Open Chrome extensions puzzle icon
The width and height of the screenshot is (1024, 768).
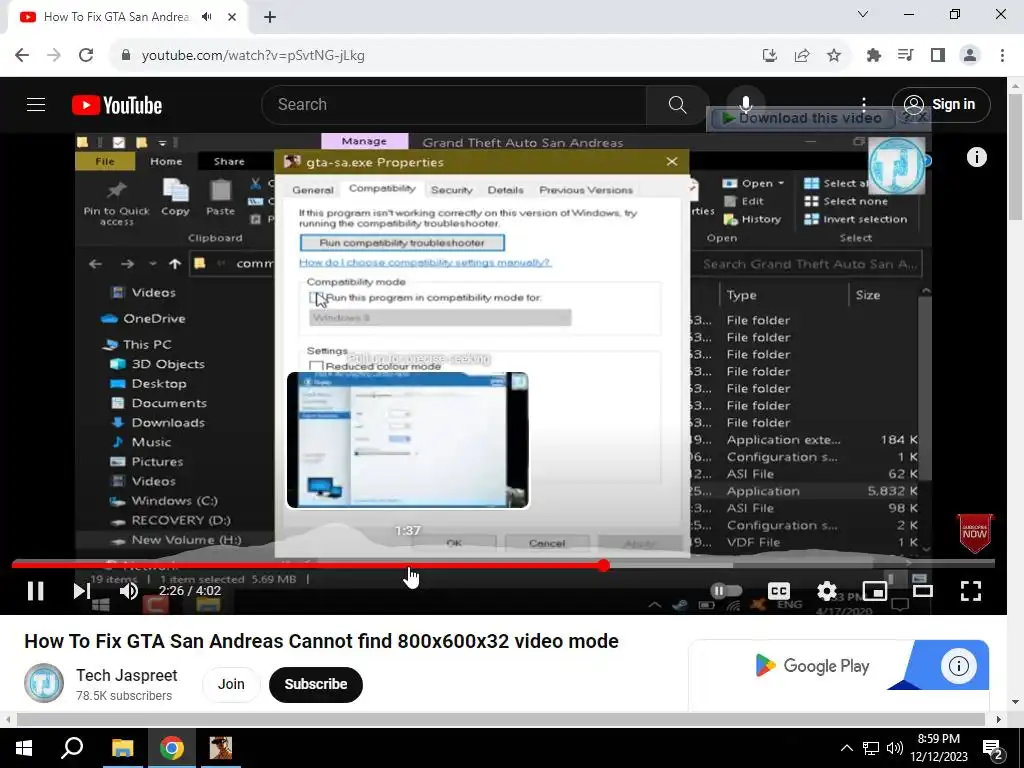point(874,56)
